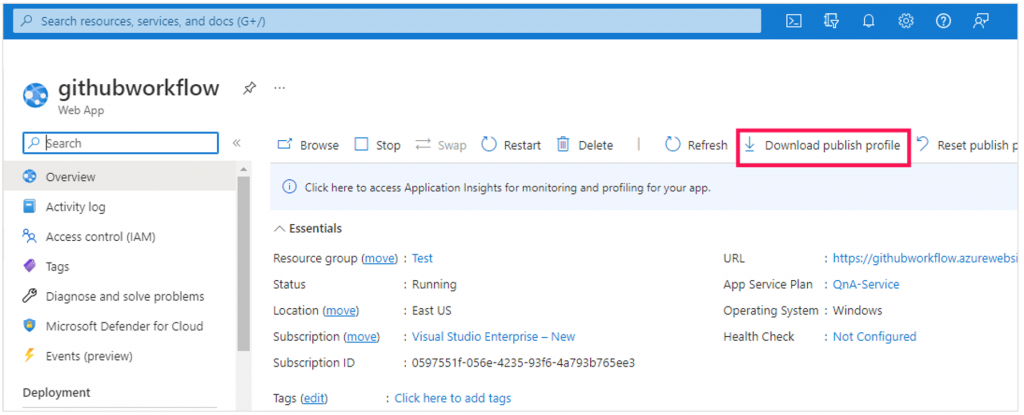Open Cloud Shell from the top bar
The width and height of the screenshot is (1024, 415).
click(793, 21)
